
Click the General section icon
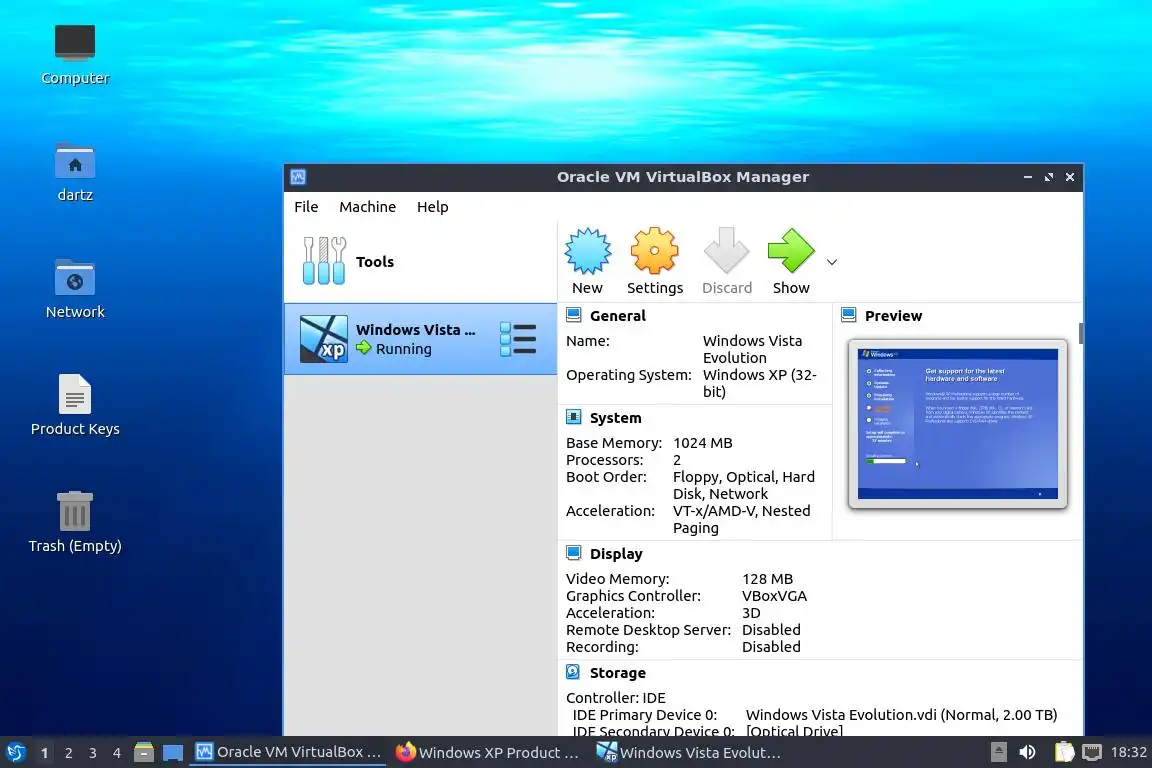point(574,315)
